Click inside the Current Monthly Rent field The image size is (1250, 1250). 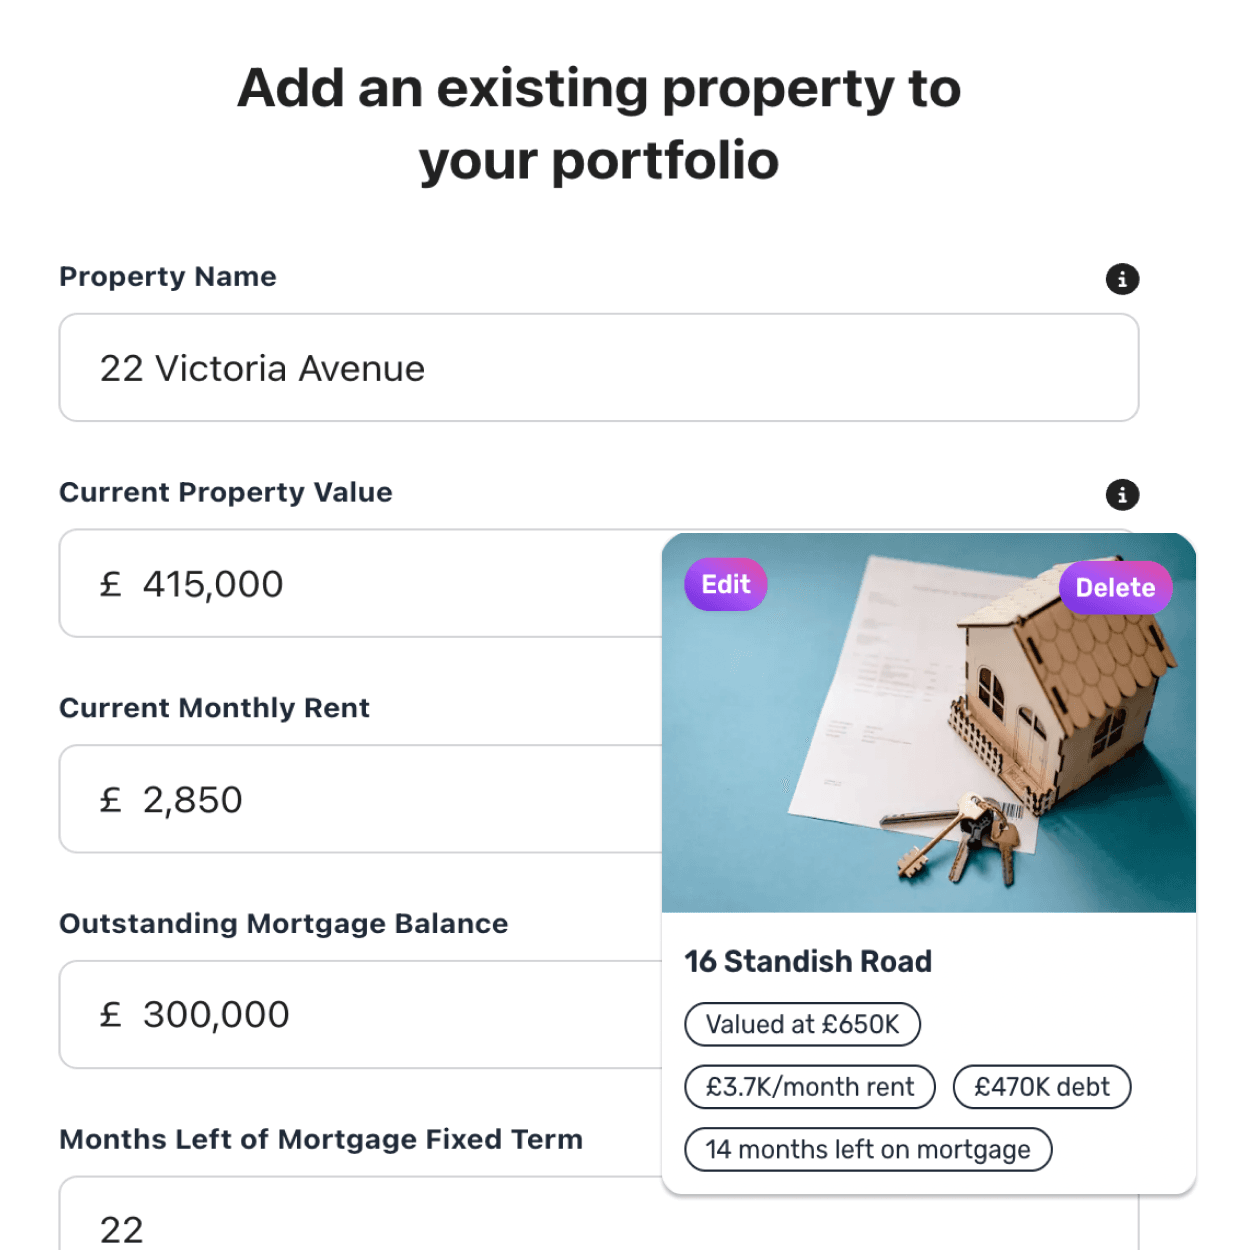350,799
